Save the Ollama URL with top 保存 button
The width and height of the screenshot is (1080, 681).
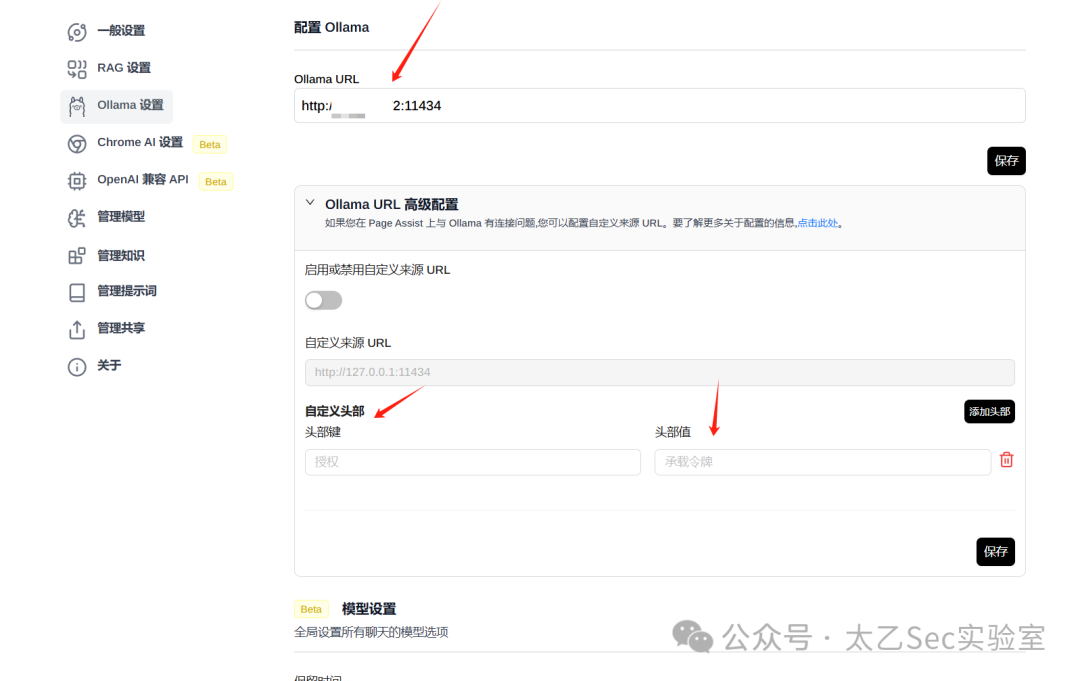click(1006, 160)
